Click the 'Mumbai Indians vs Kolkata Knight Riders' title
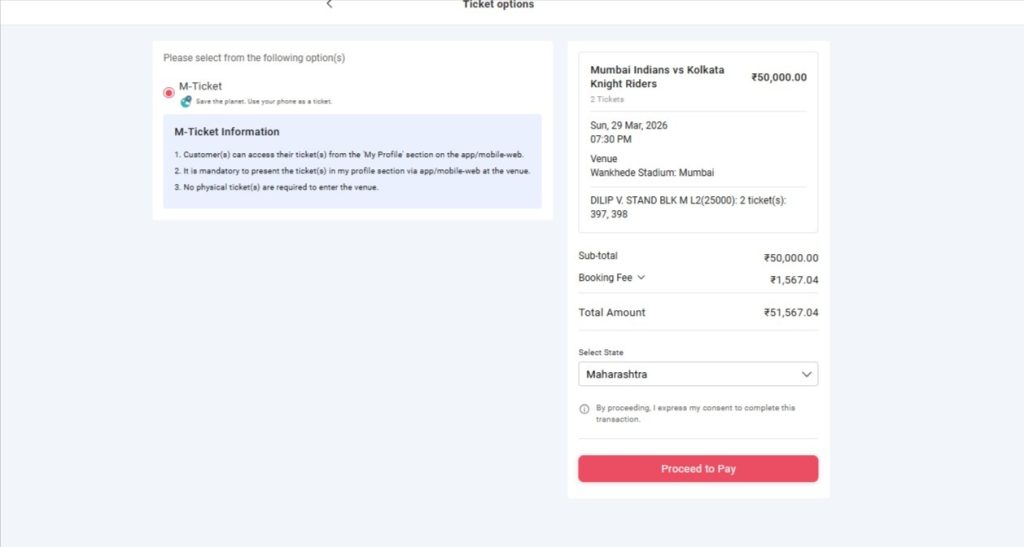 pos(657,77)
